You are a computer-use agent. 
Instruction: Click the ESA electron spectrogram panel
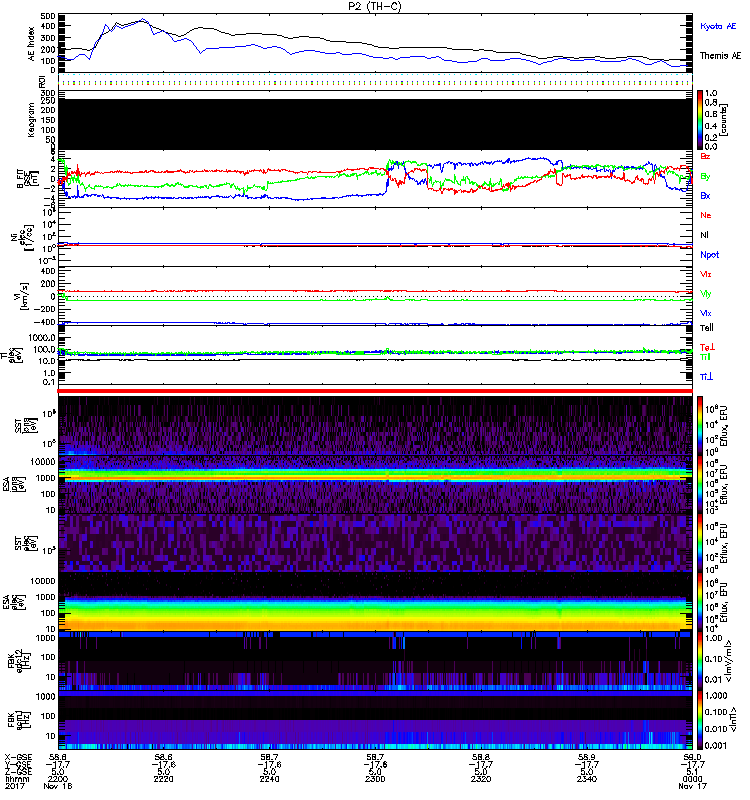pyautogui.click(x=375, y=602)
